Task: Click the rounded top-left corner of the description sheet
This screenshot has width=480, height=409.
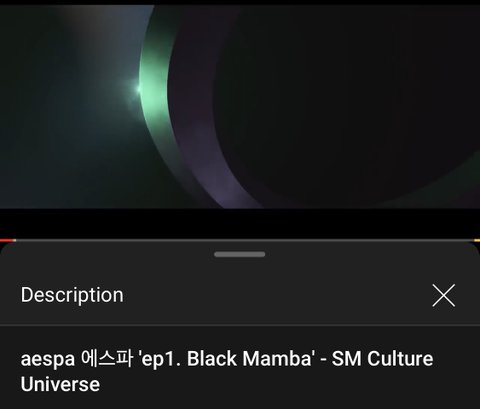Action: point(6,247)
